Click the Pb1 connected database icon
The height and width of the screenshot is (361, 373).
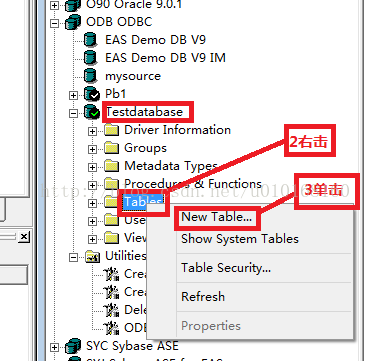(91, 94)
